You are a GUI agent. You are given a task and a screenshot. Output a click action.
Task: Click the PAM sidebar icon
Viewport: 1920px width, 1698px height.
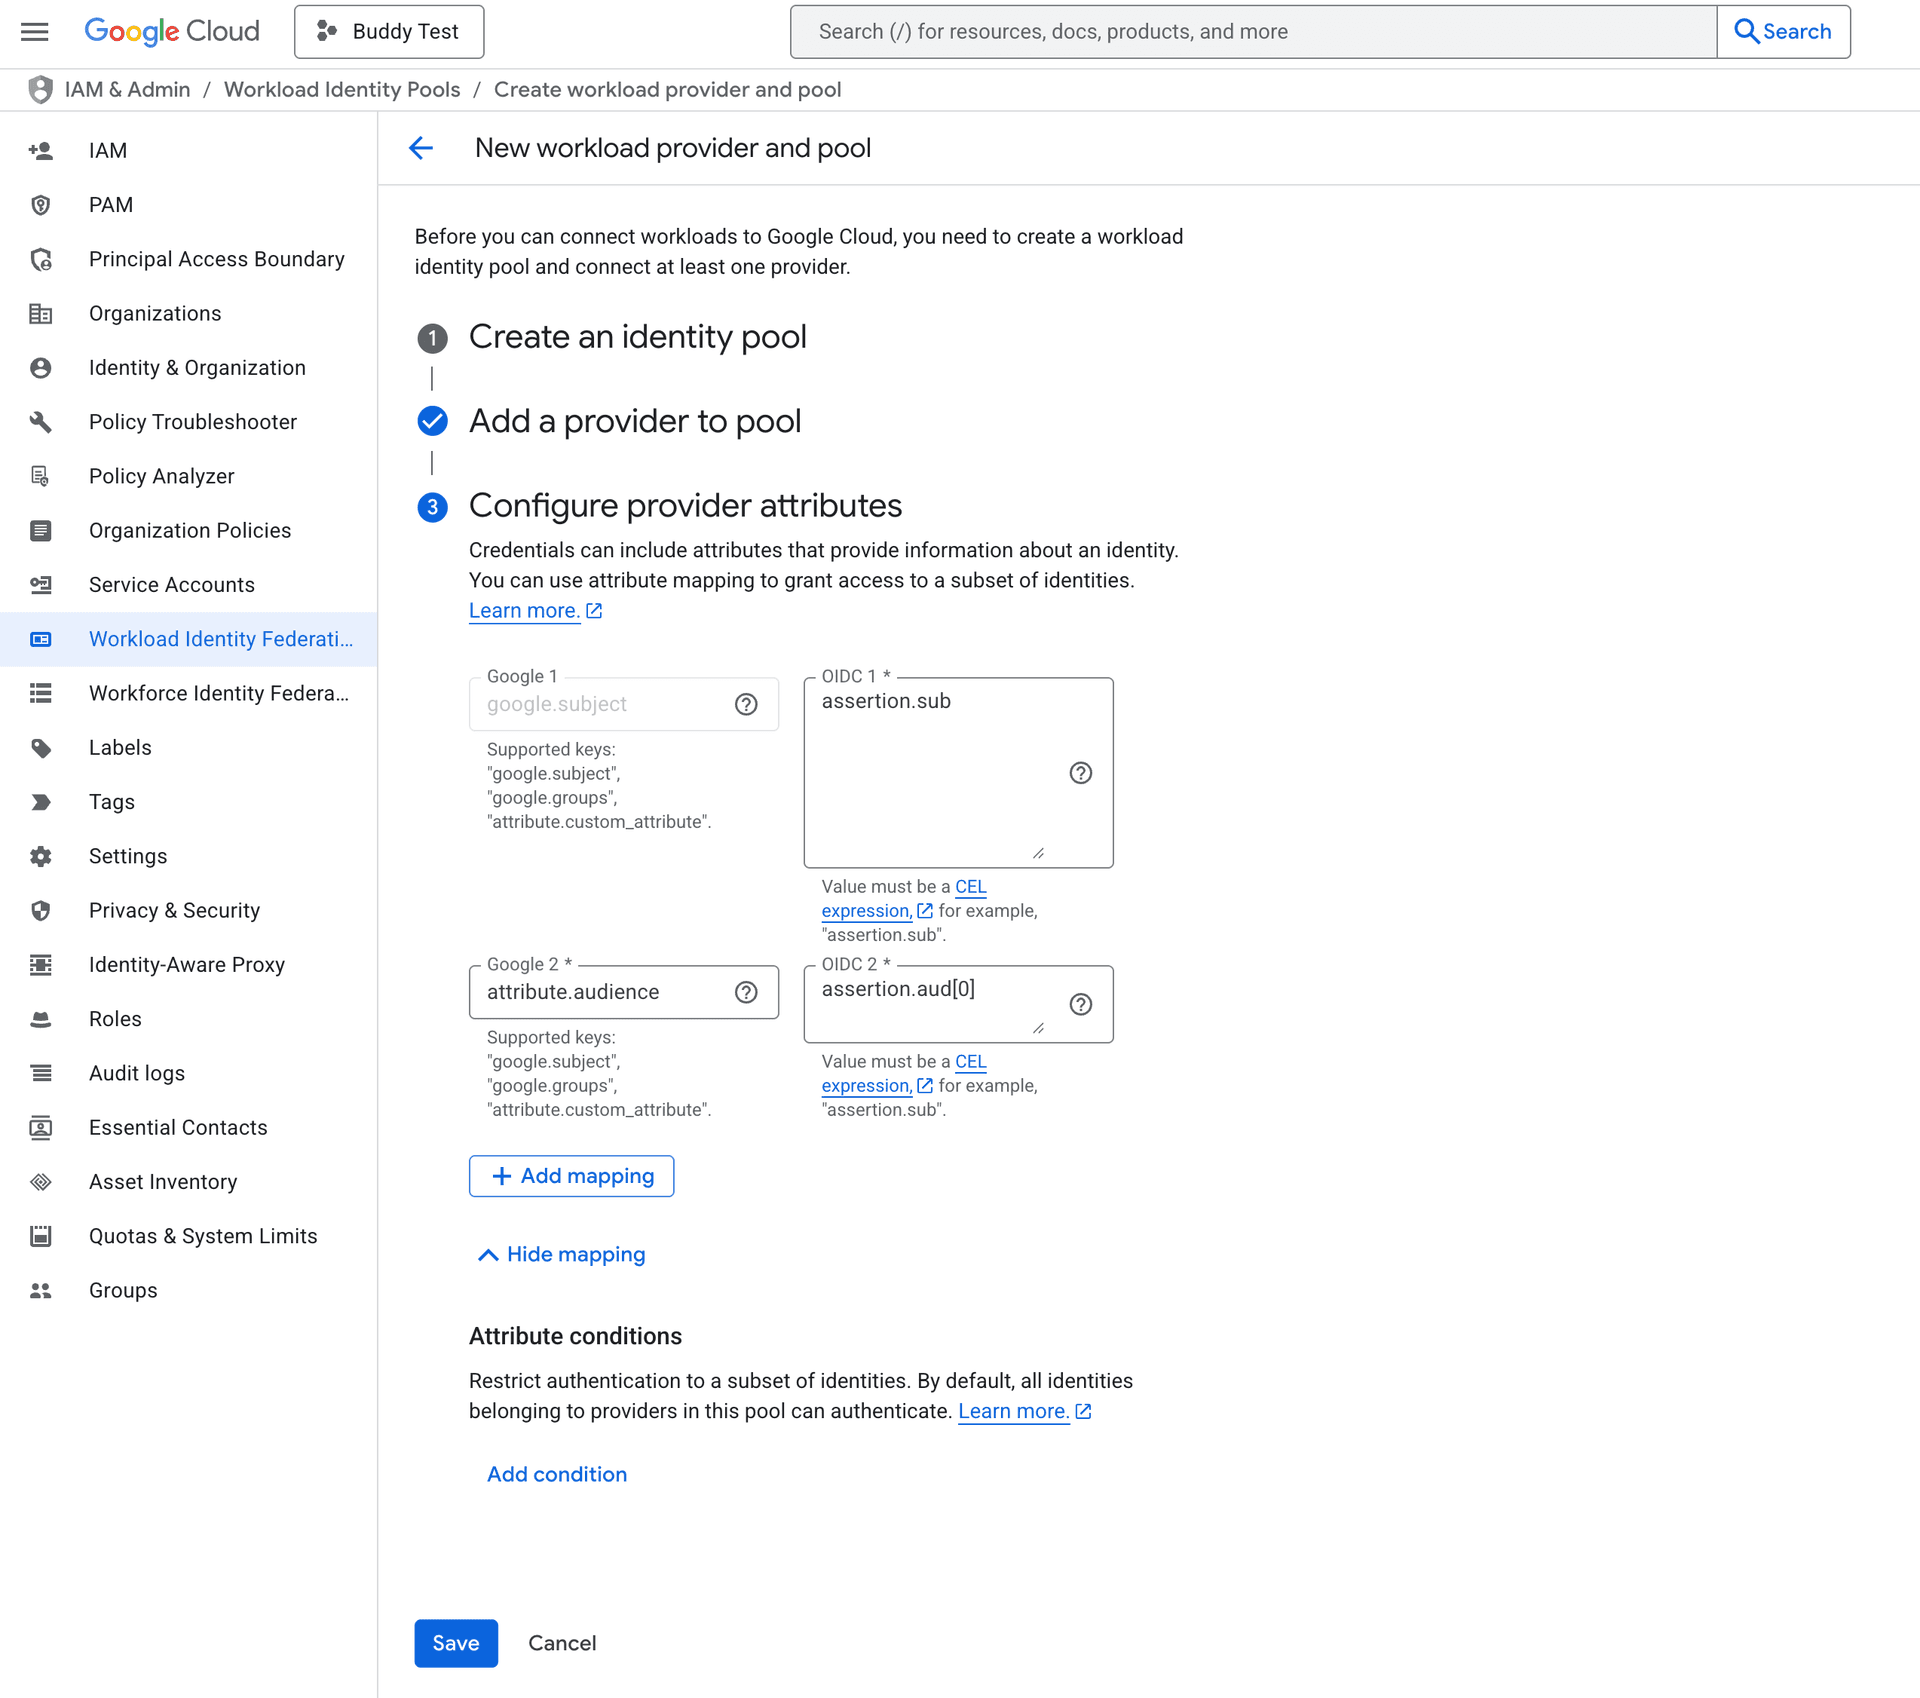pyautogui.click(x=41, y=205)
